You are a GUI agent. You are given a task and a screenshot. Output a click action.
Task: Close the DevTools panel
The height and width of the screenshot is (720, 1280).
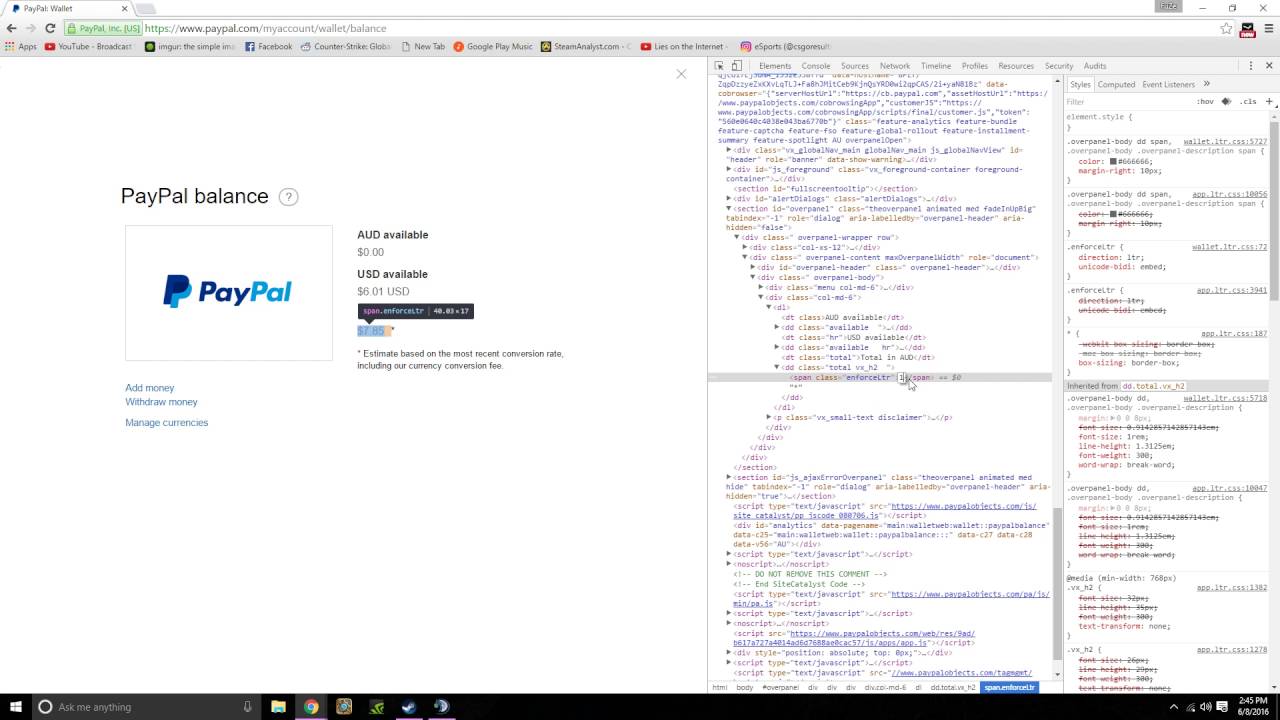point(1270,66)
